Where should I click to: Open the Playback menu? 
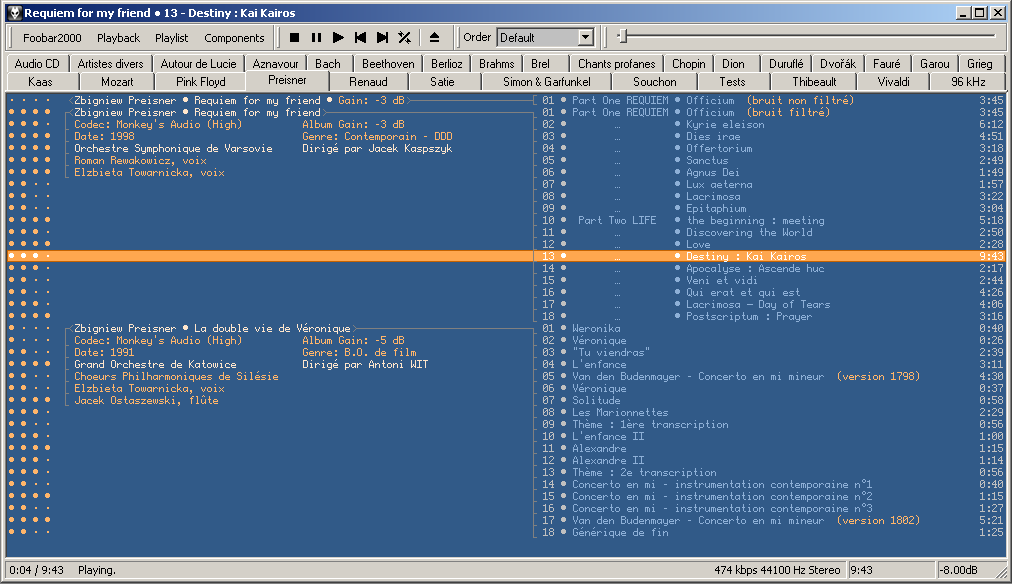click(x=118, y=38)
